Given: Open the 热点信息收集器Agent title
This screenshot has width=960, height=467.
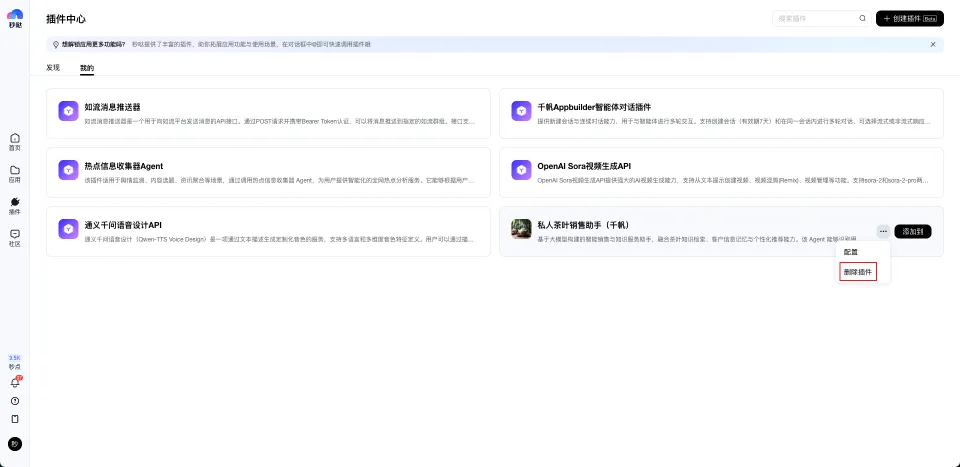Looking at the screenshot, I should [x=124, y=166].
